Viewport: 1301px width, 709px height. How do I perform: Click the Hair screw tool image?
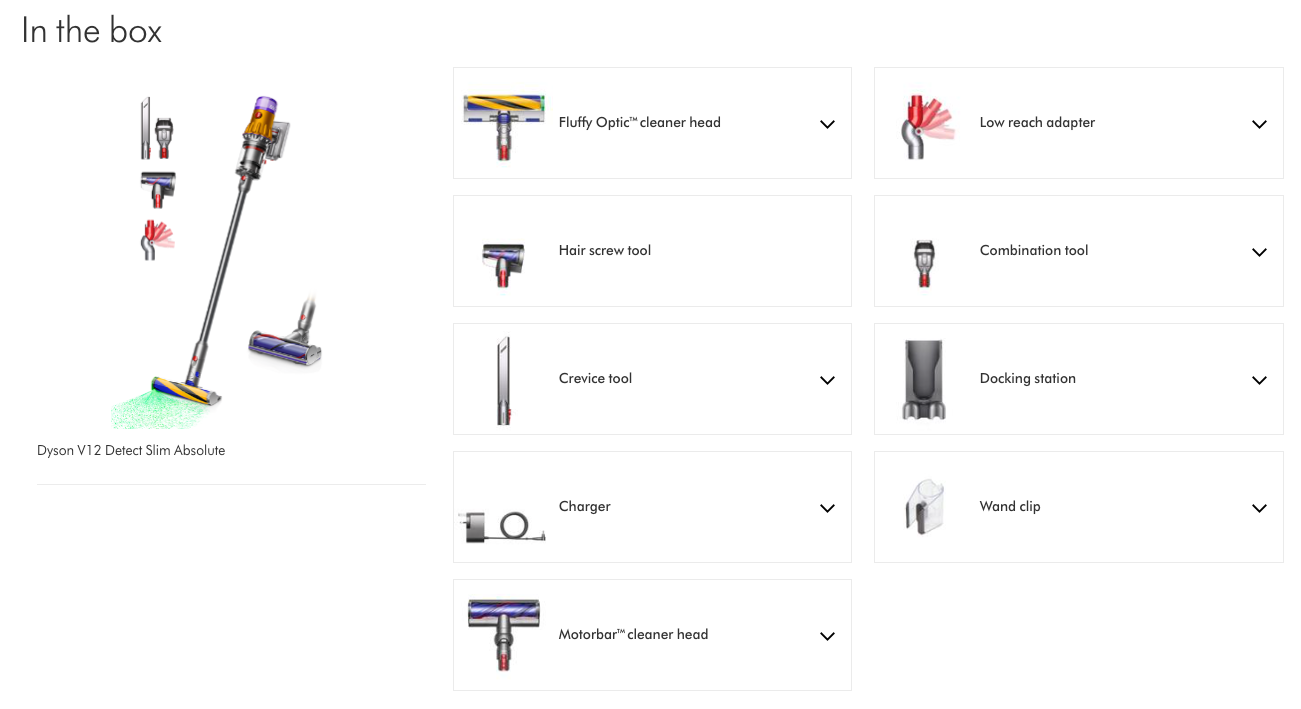[504, 263]
